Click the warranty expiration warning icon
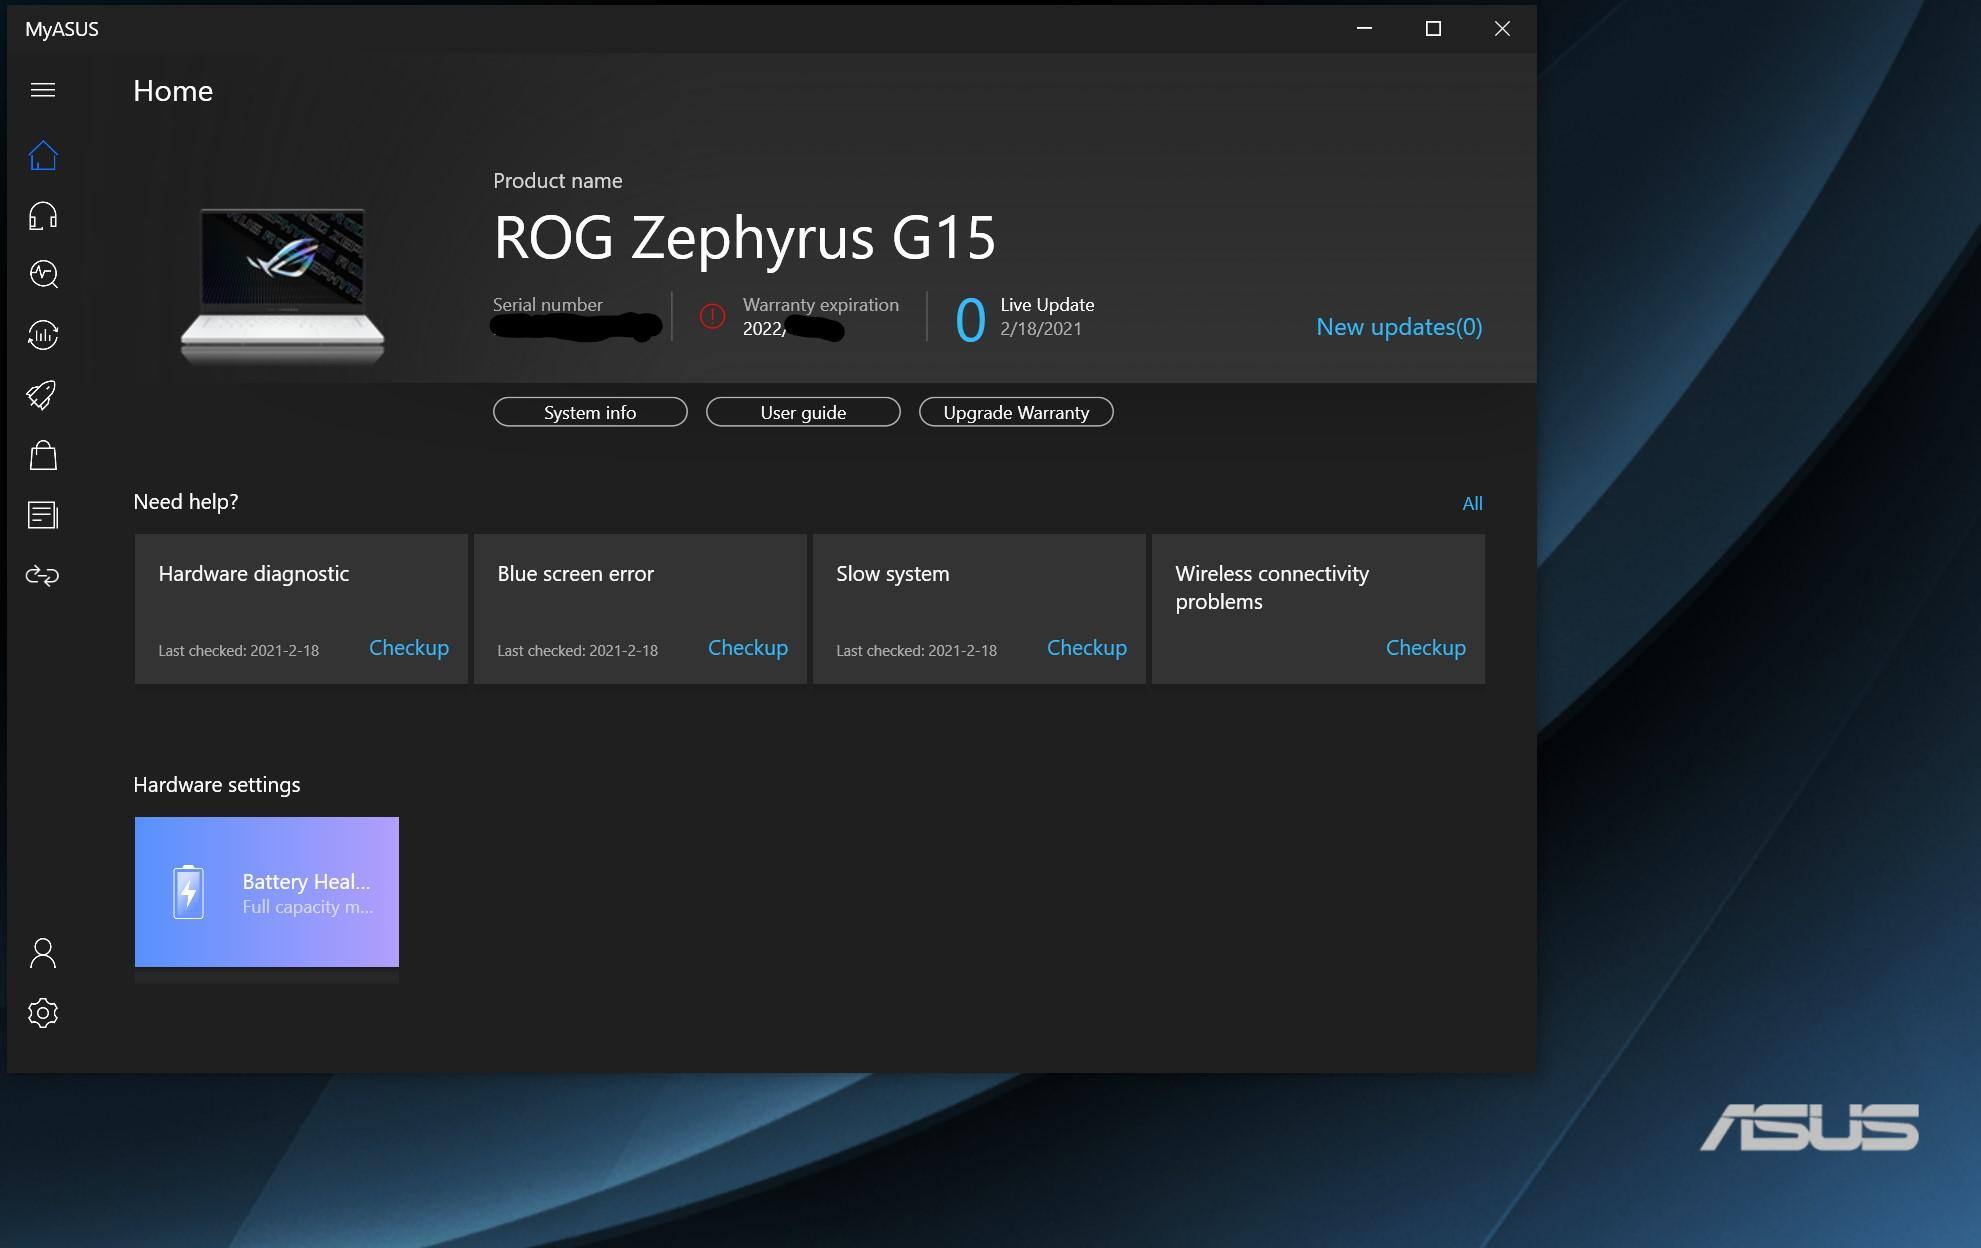Image resolution: width=1981 pixels, height=1248 pixels. [x=712, y=317]
